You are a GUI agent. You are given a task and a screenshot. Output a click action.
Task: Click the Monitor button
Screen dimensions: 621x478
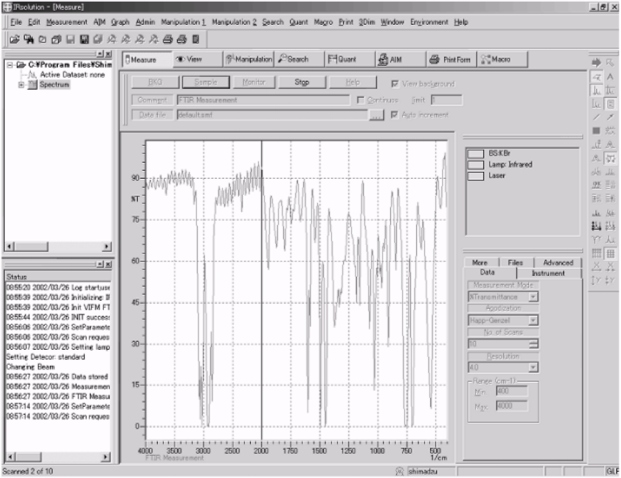253,82
